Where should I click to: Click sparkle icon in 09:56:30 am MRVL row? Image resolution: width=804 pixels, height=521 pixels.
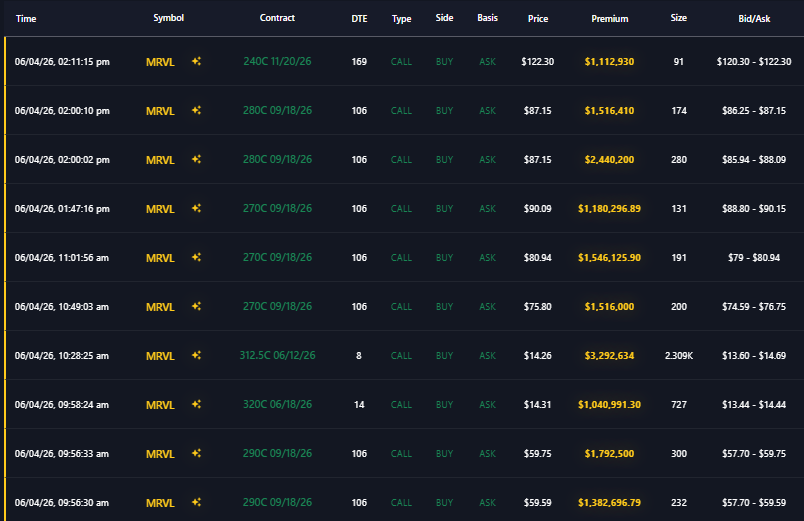[x=196, y=502]
